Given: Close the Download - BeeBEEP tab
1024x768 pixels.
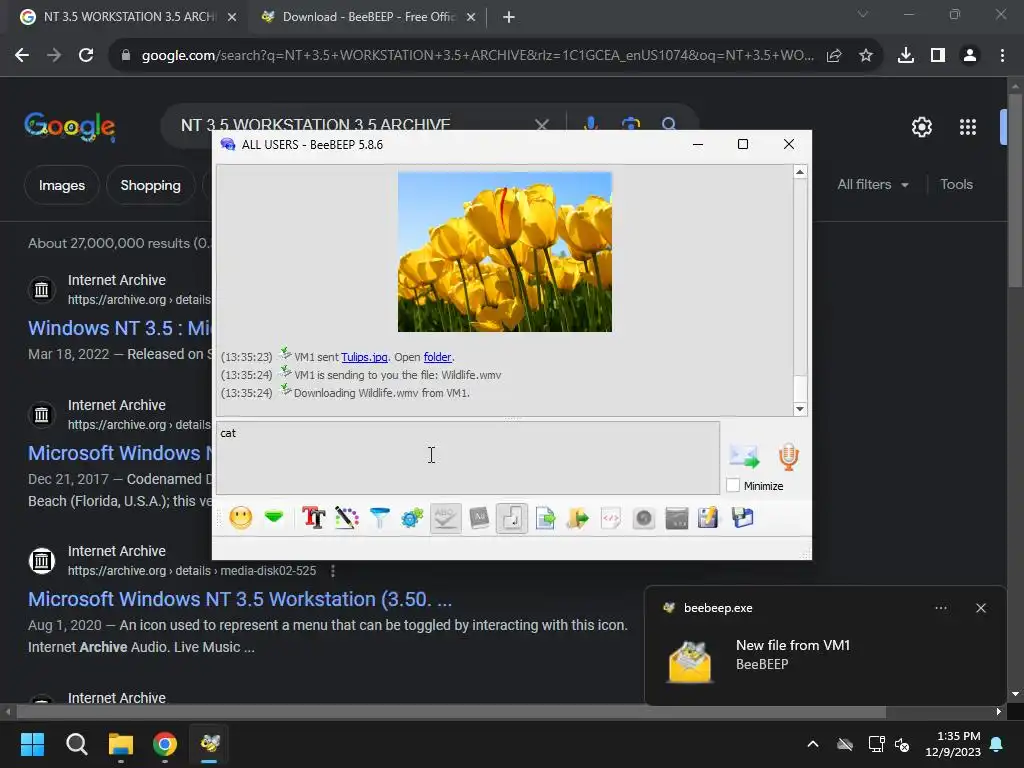Looking at the screenshot, I should tap(471, 17).
